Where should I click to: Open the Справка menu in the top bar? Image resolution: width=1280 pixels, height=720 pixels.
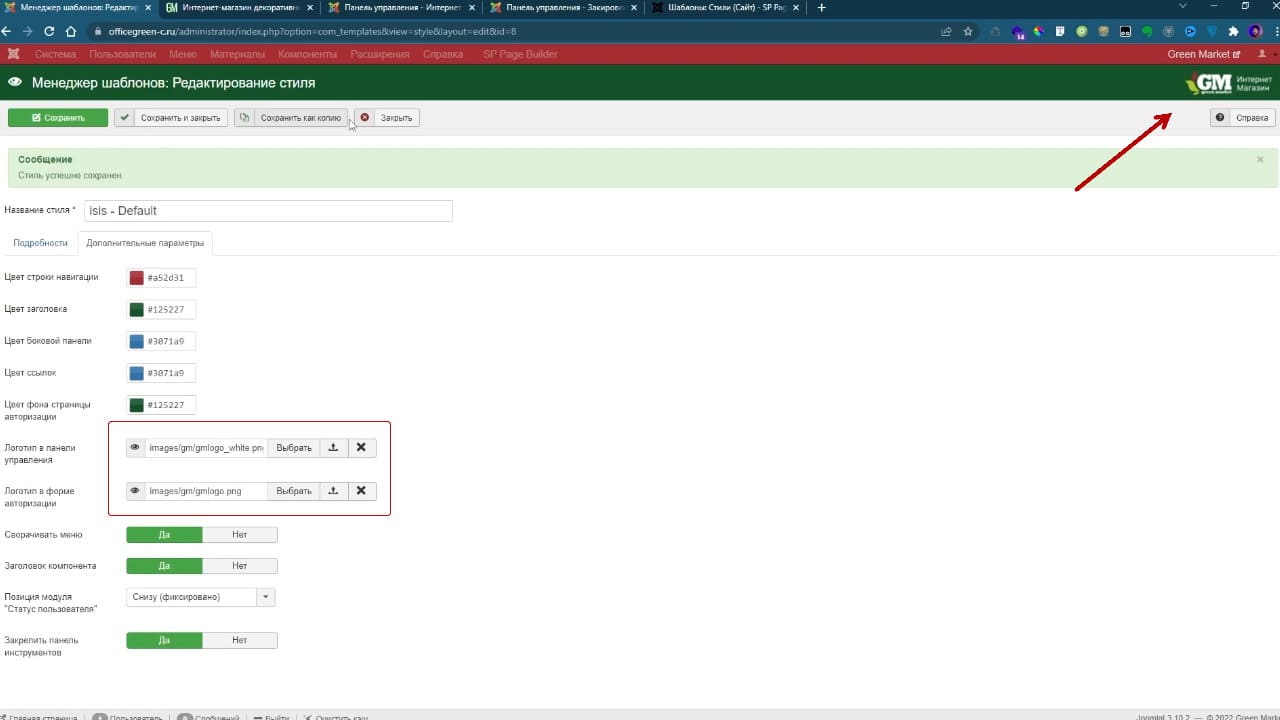443,54
